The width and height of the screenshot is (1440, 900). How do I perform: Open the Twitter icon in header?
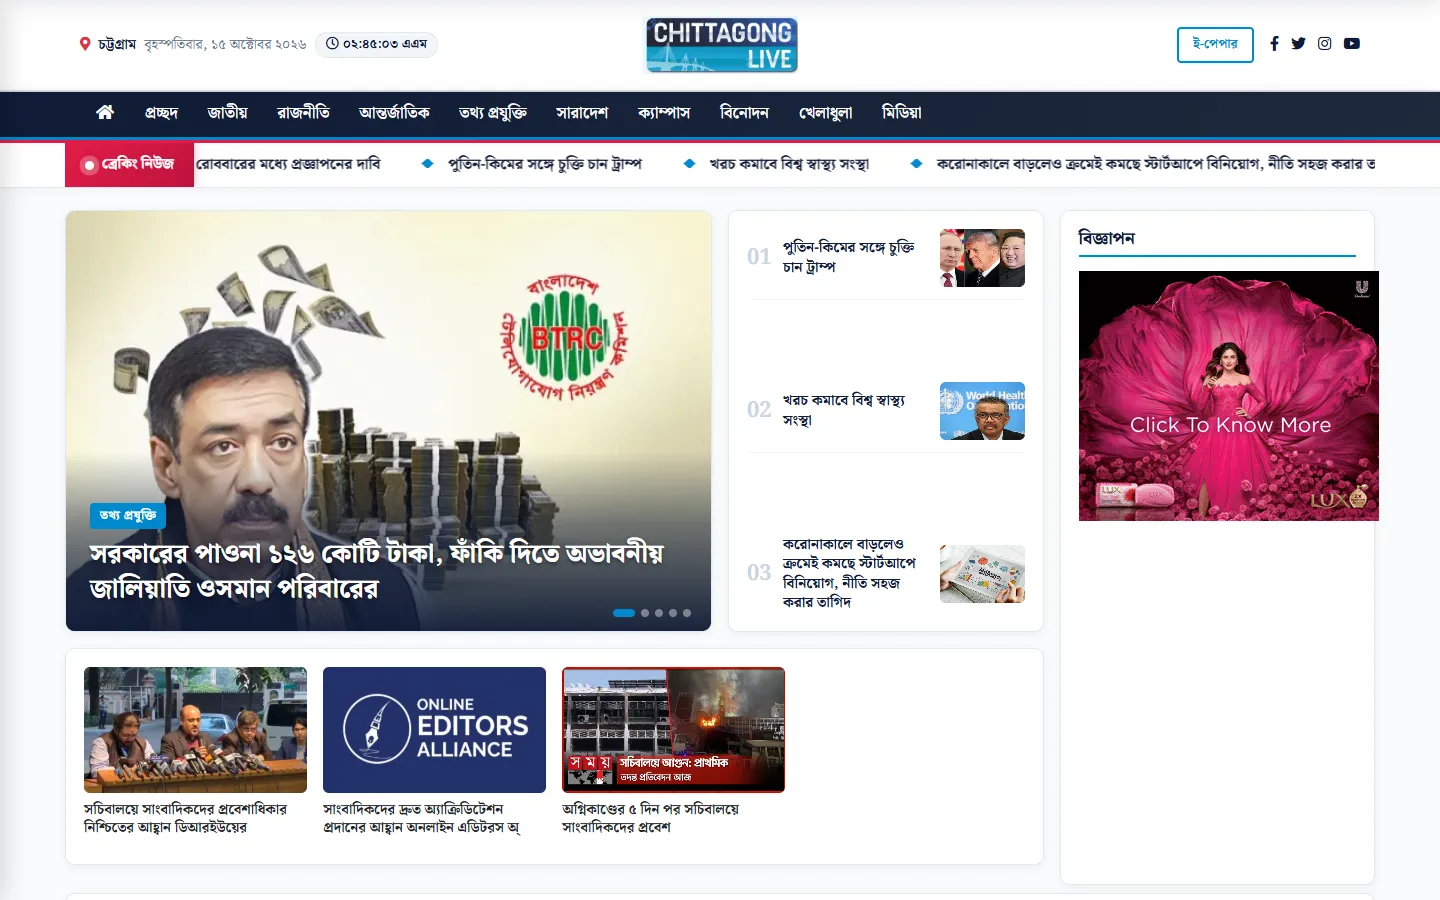(x=1298, y=44)
